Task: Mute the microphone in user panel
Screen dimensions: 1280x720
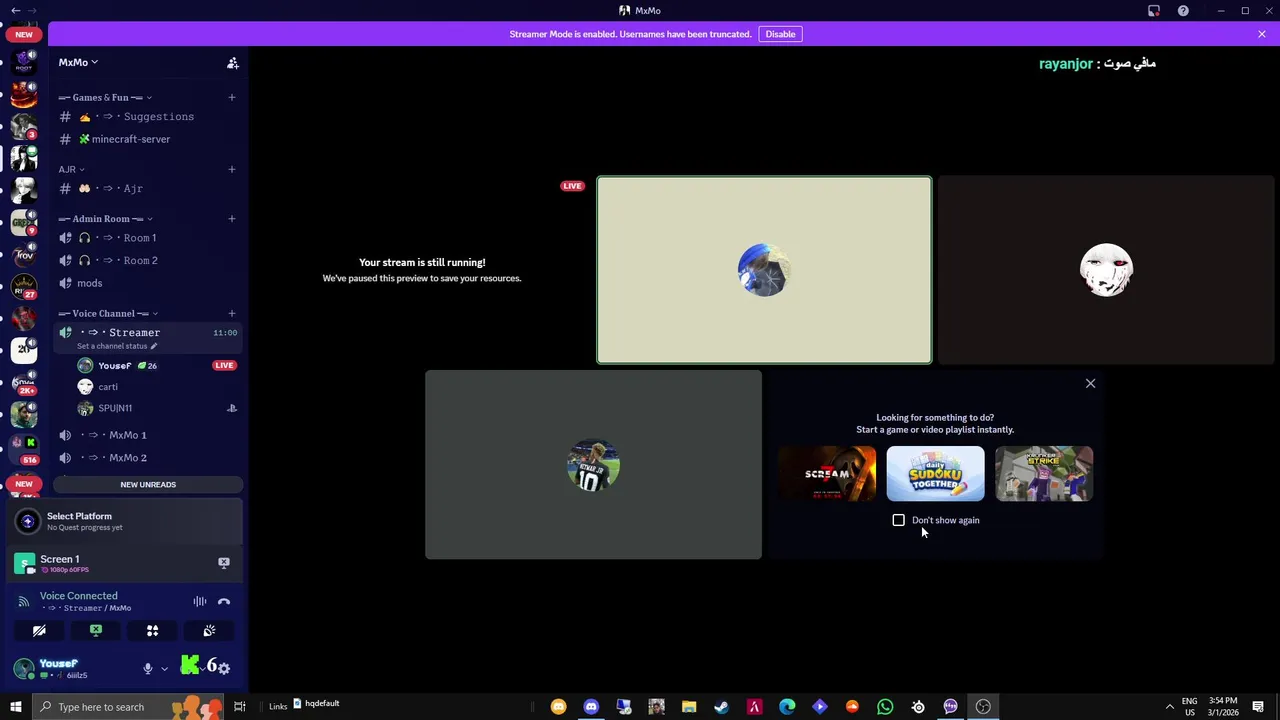Action: (148, 668)
